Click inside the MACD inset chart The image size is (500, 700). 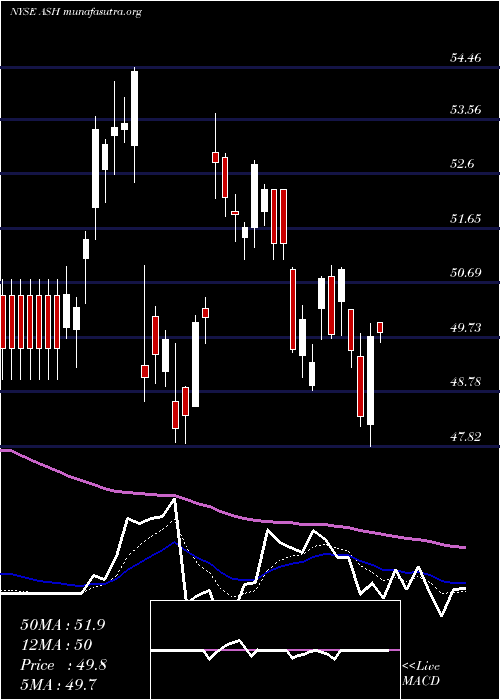point(275,650)
